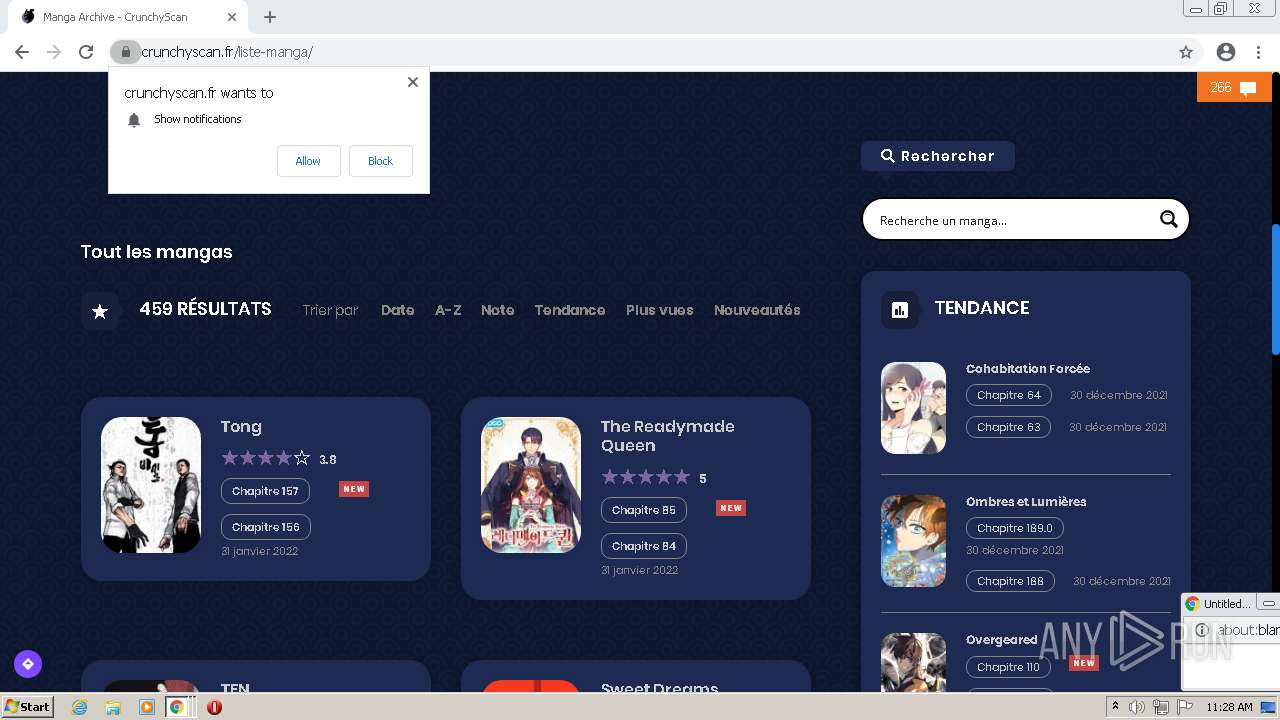Click the page vertical scrollbar thumb

tap(1275, 288)
